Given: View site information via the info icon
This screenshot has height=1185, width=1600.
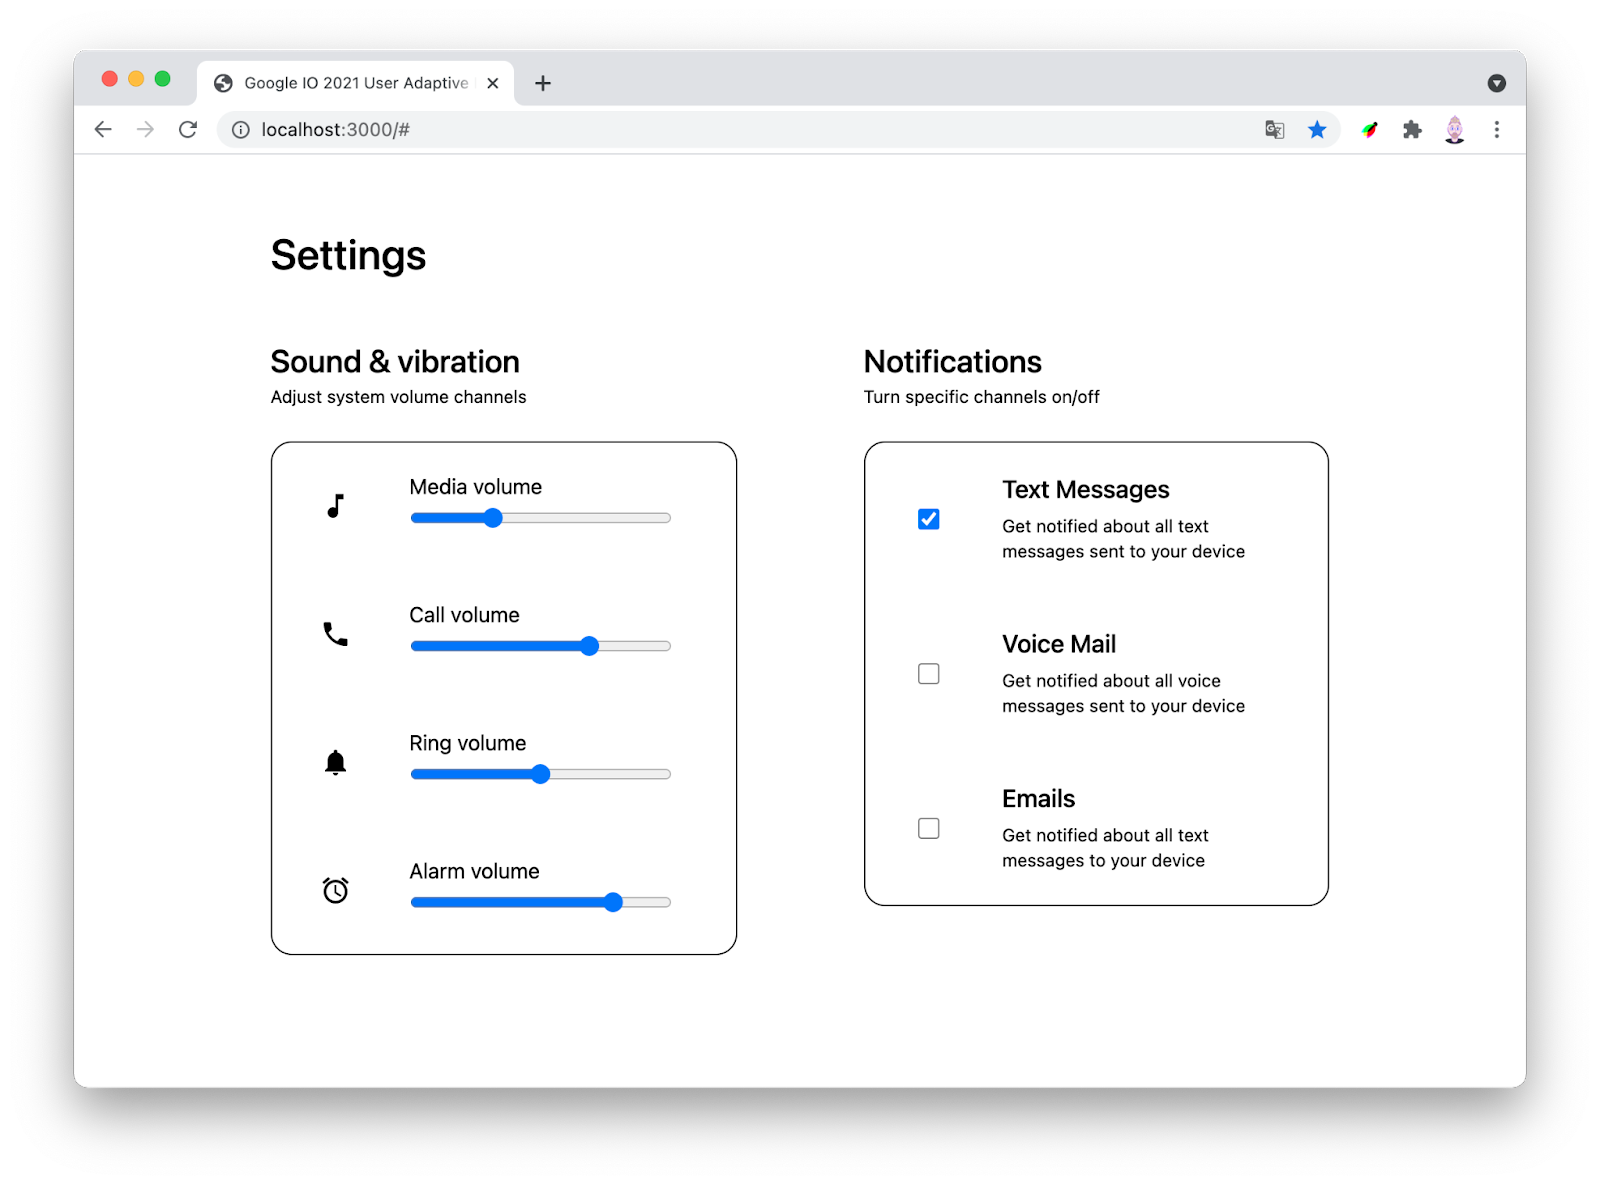Looking at the screenshot, I should tap(241, 130).
